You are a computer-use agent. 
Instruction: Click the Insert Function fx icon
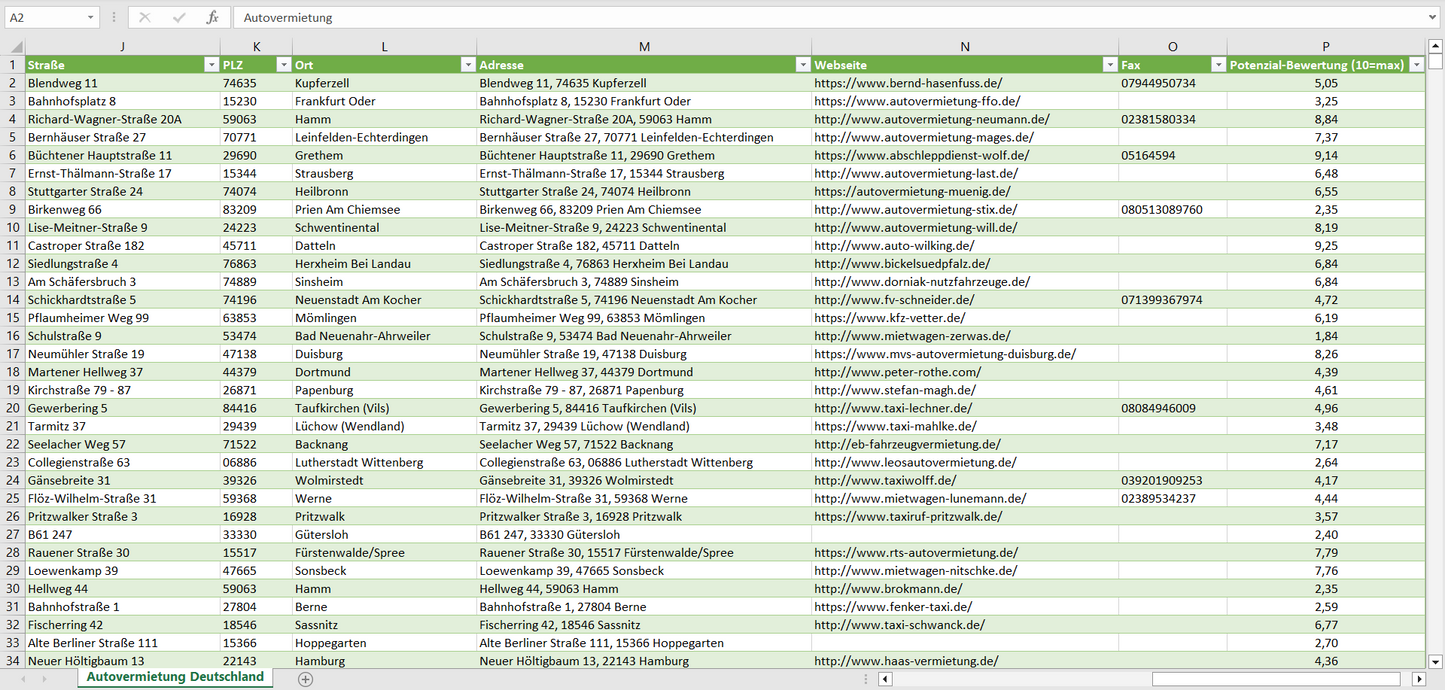[x=212, y=18]
